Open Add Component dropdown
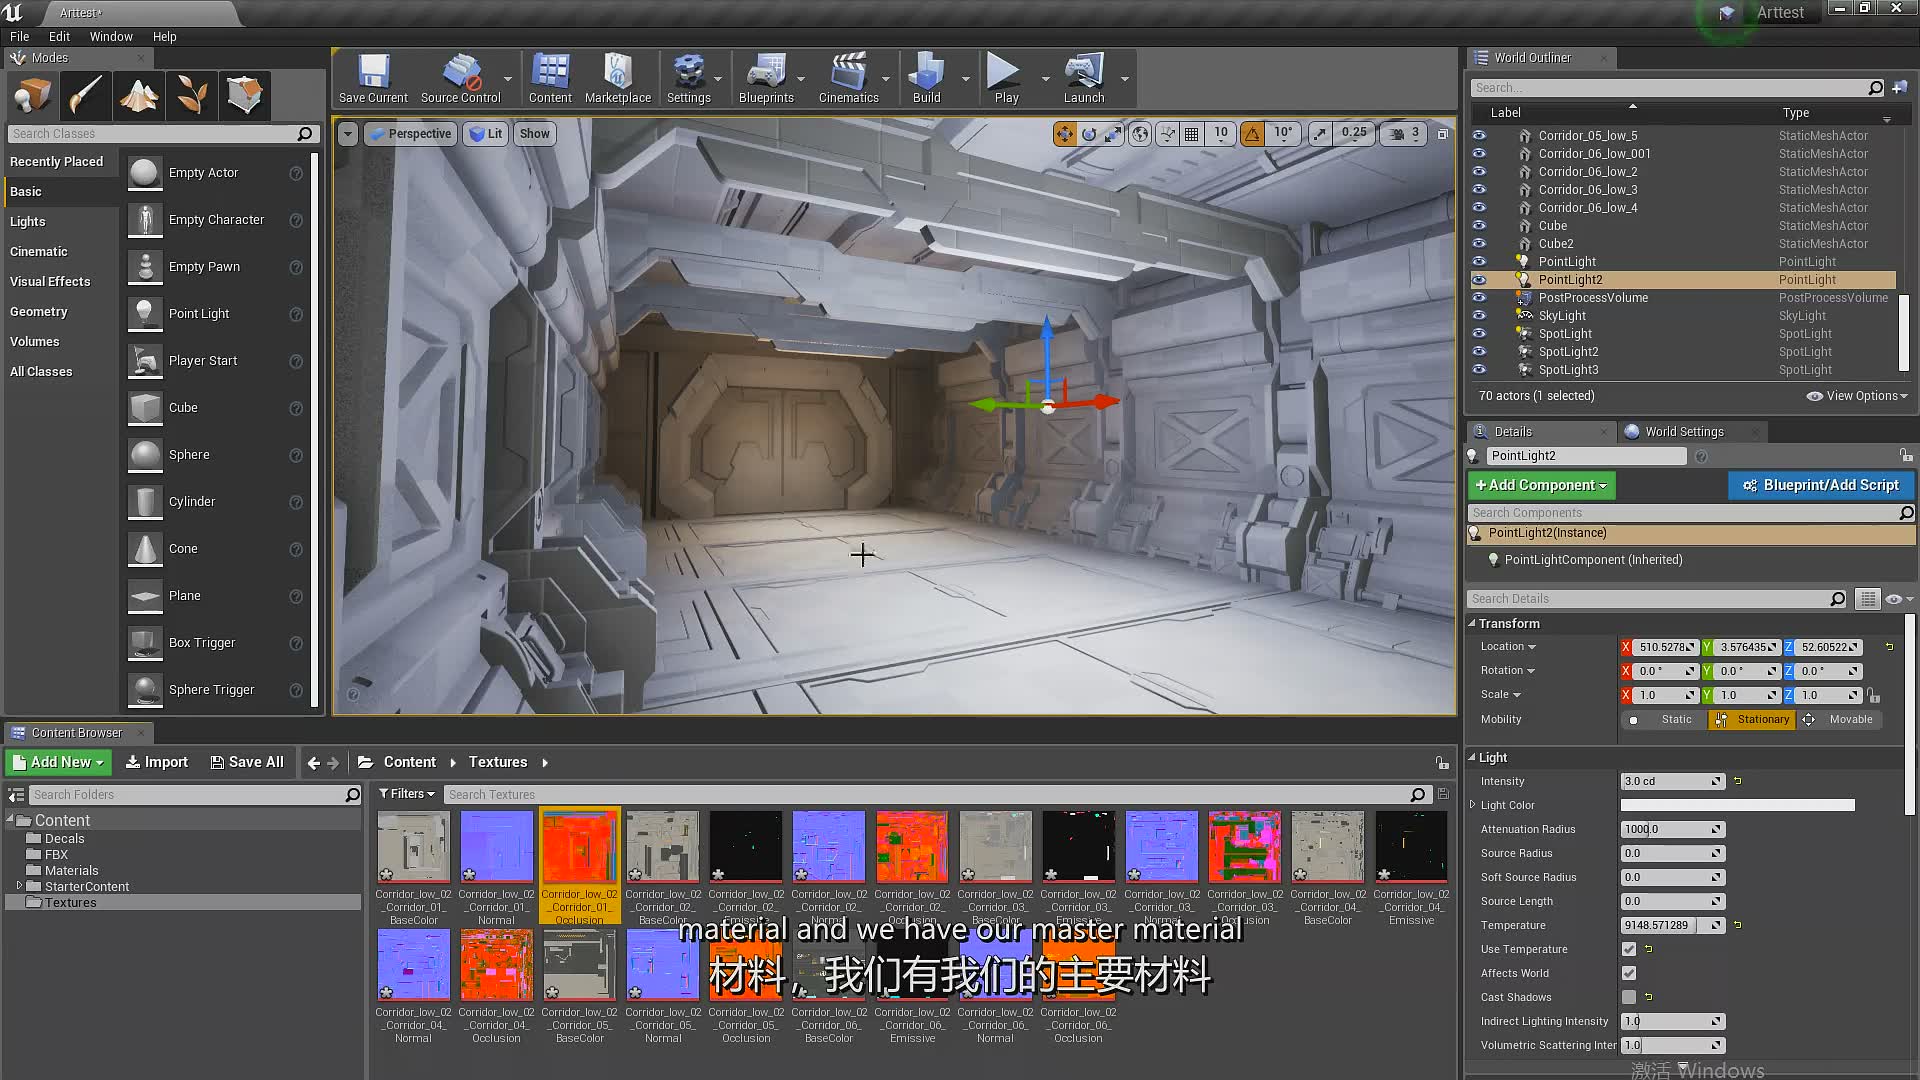Screen dimensions: 1920x1080 click(x=1541, y=485)
